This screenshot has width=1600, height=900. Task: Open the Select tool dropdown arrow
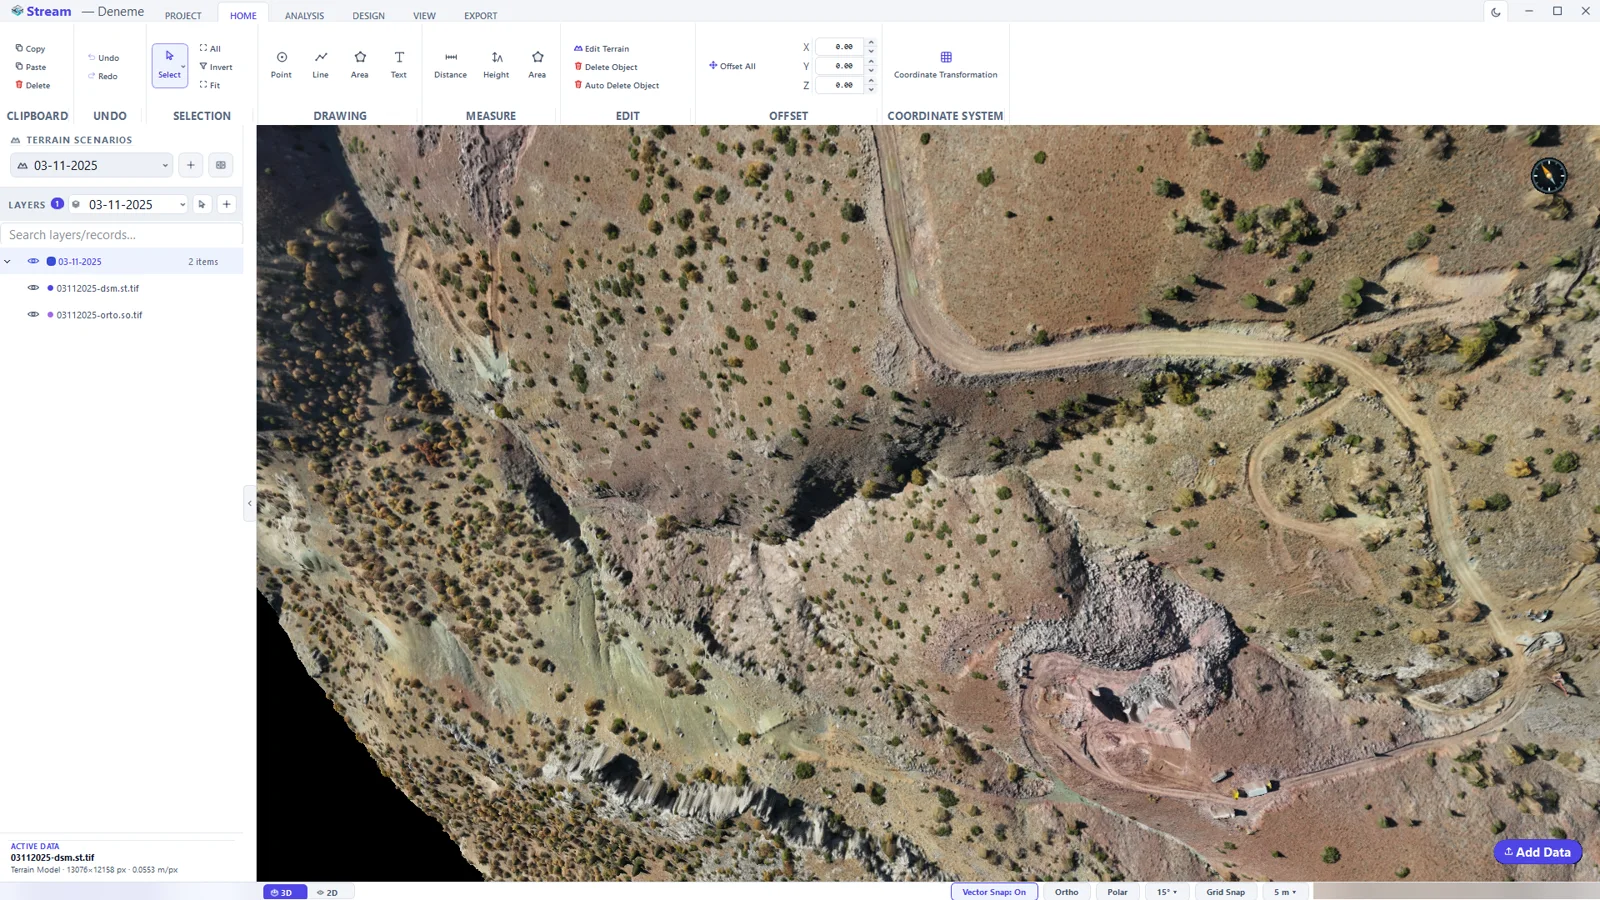[x=183, y=67]
